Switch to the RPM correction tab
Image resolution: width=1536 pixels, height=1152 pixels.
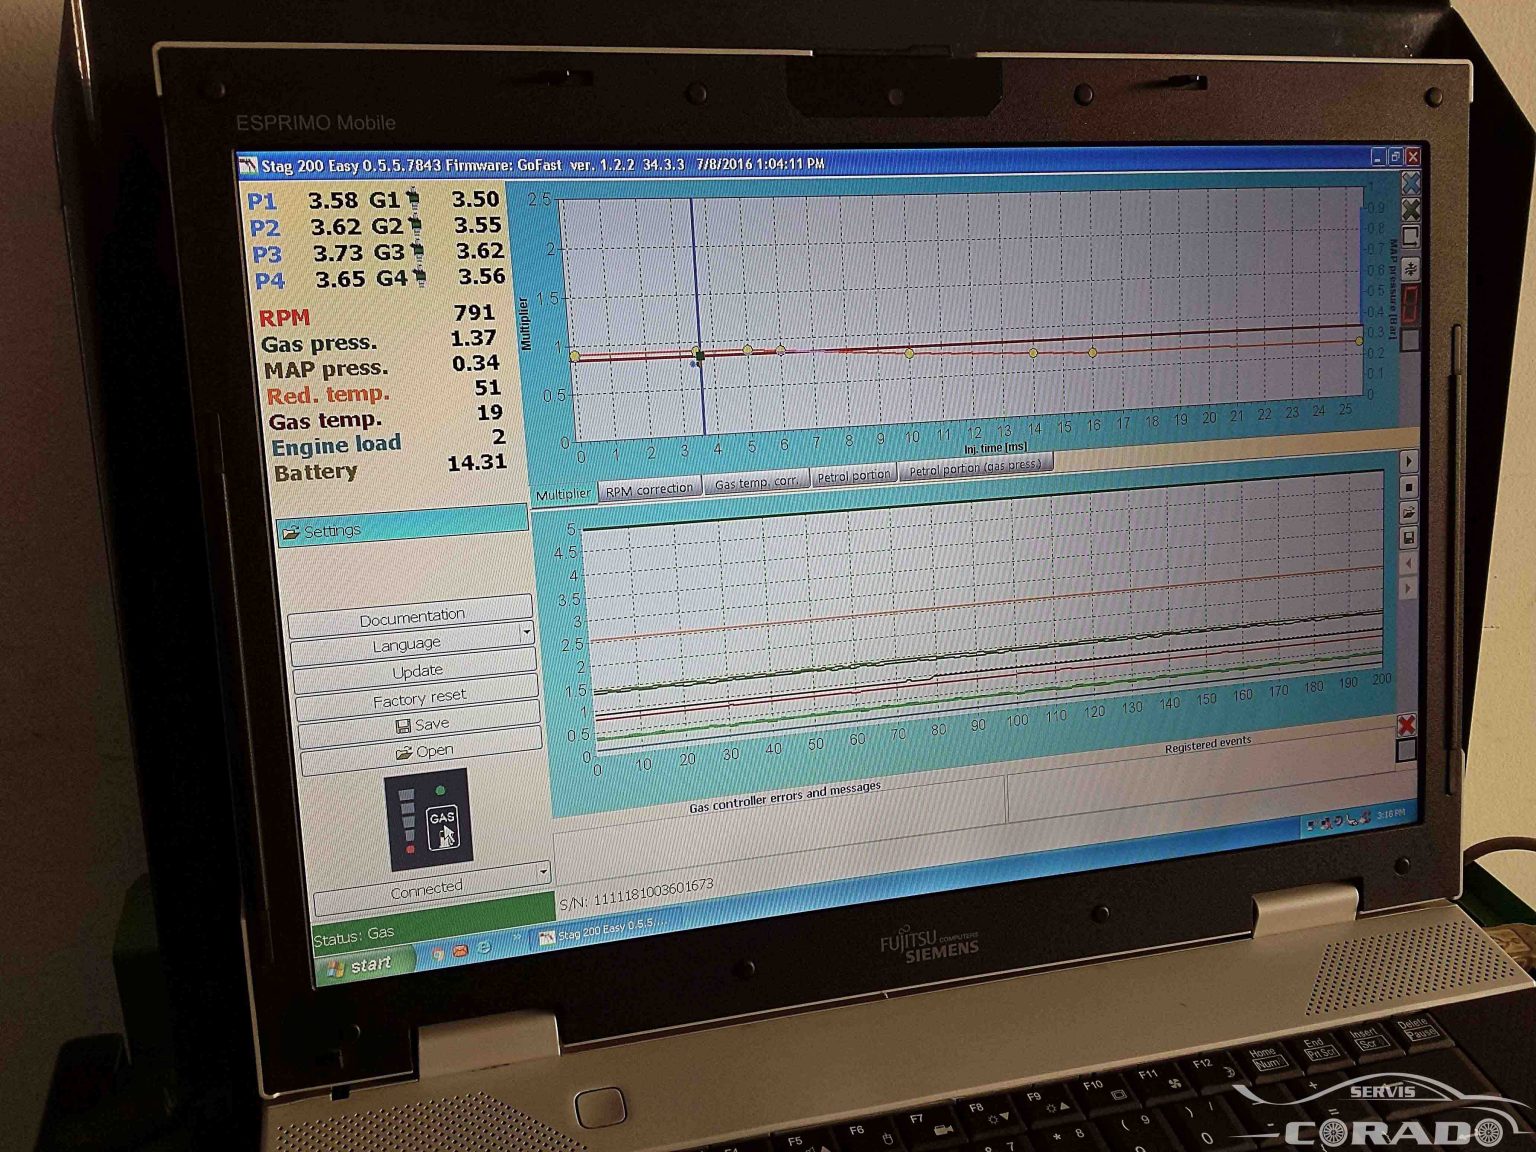point(649,489)
